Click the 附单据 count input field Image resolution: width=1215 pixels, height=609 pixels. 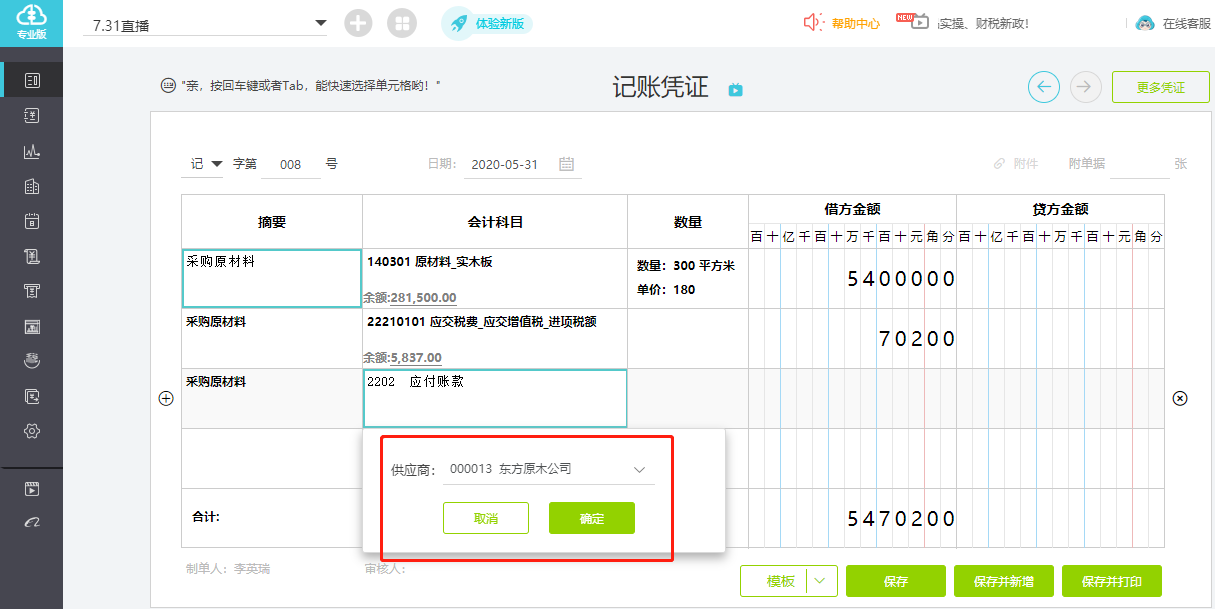[1140, 164]
